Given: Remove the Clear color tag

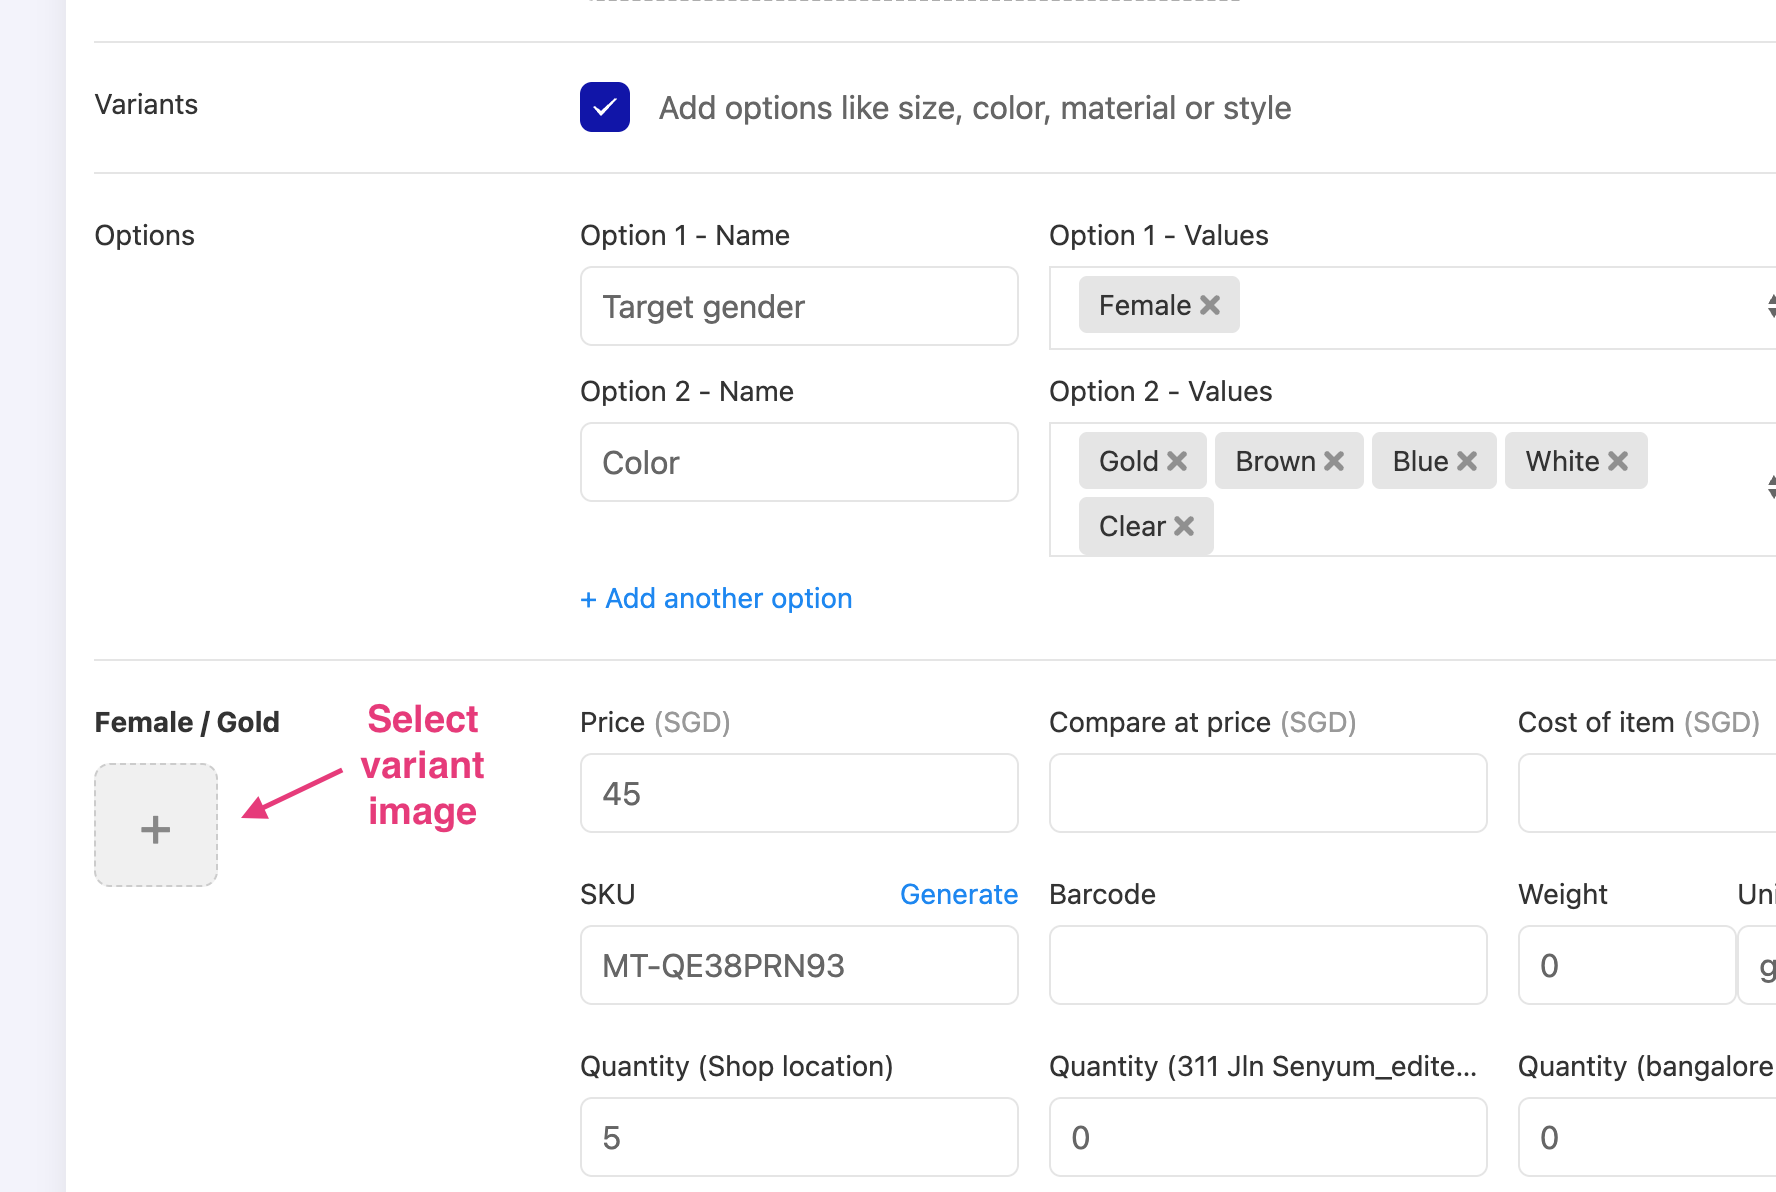Looking at the screenshot, I should 1184,526.
